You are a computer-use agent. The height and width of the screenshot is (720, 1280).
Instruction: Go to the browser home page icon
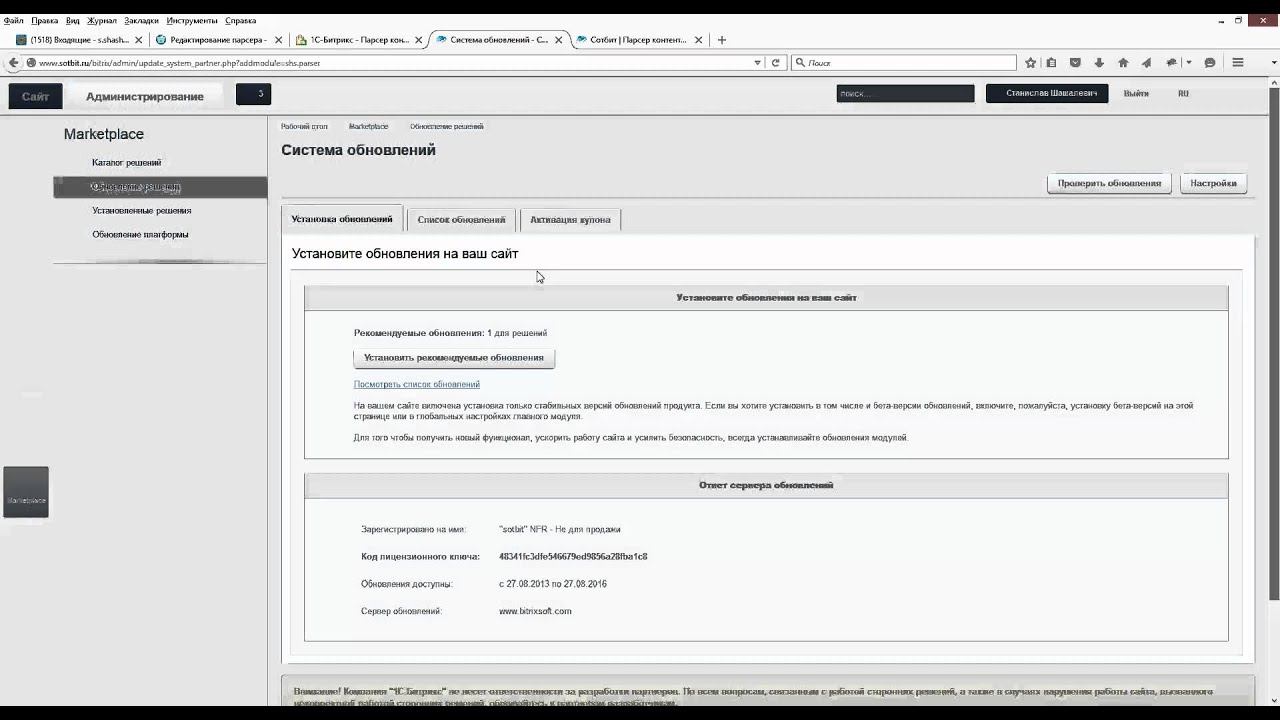(1123, 62)
